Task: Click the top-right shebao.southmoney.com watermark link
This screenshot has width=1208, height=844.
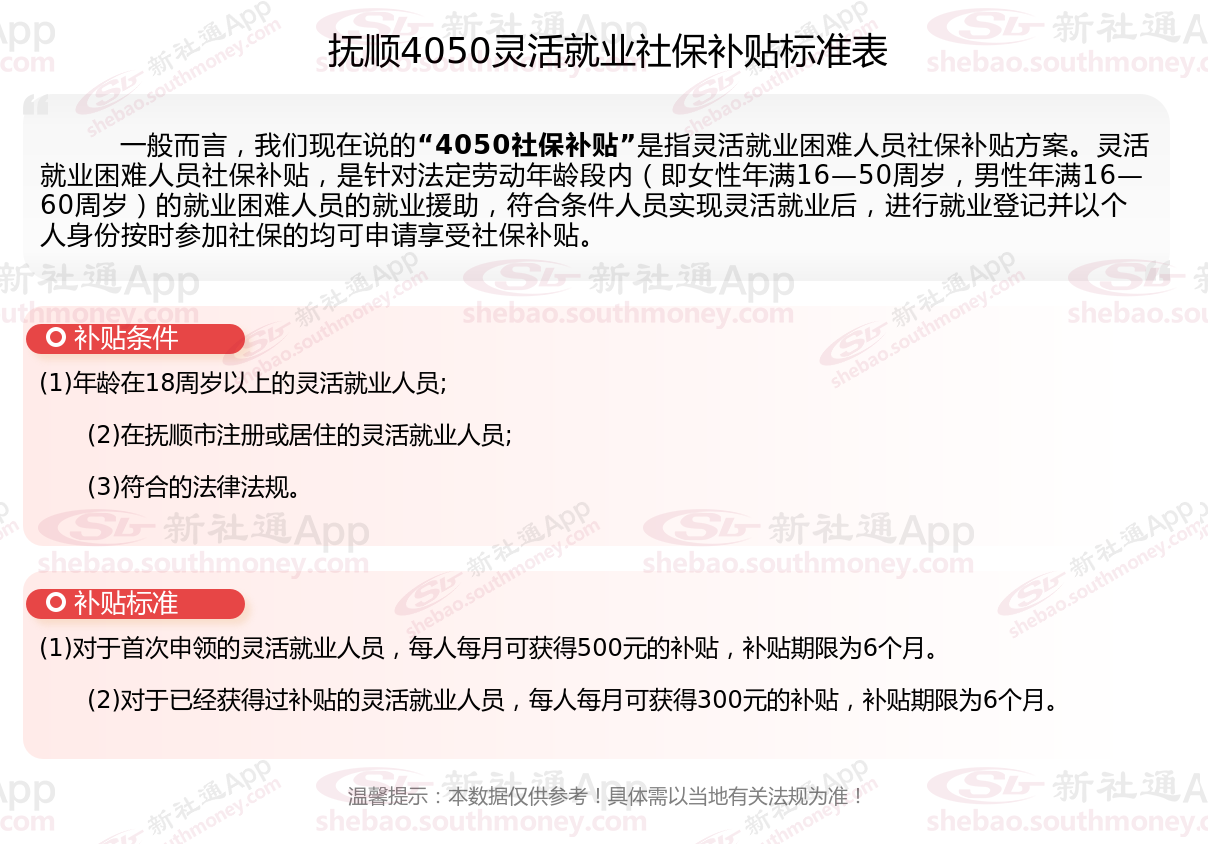Action: tap(1067, 63)
